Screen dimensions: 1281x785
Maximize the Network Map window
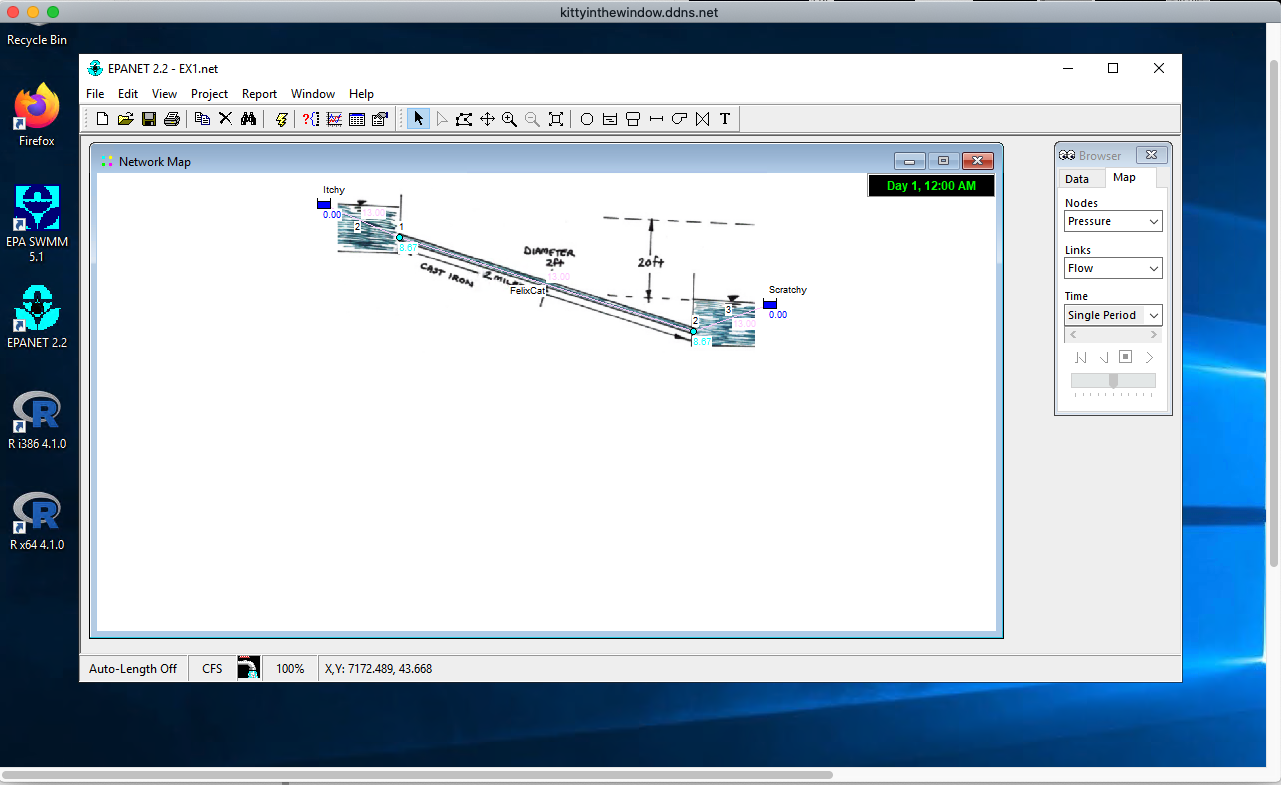tap(943, 161)
